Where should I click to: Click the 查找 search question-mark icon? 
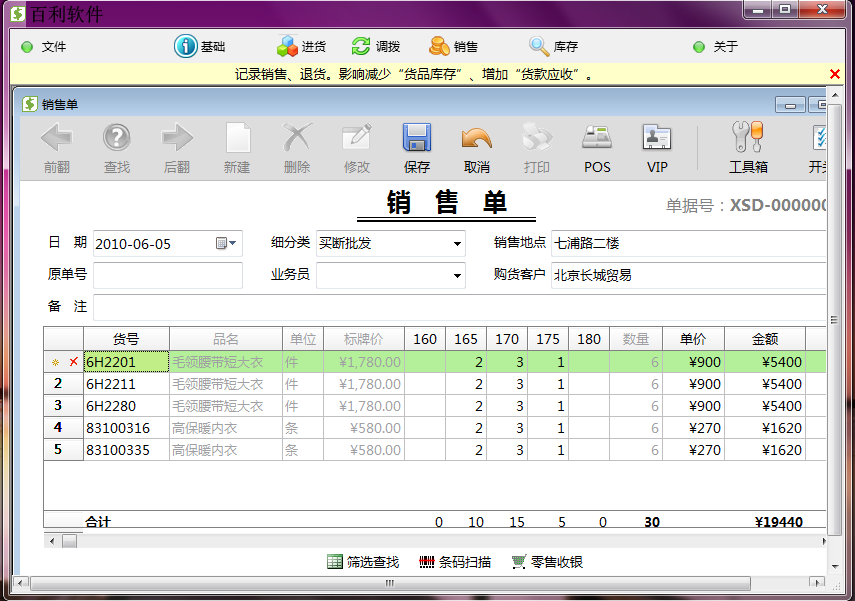(x=117, y=137)
